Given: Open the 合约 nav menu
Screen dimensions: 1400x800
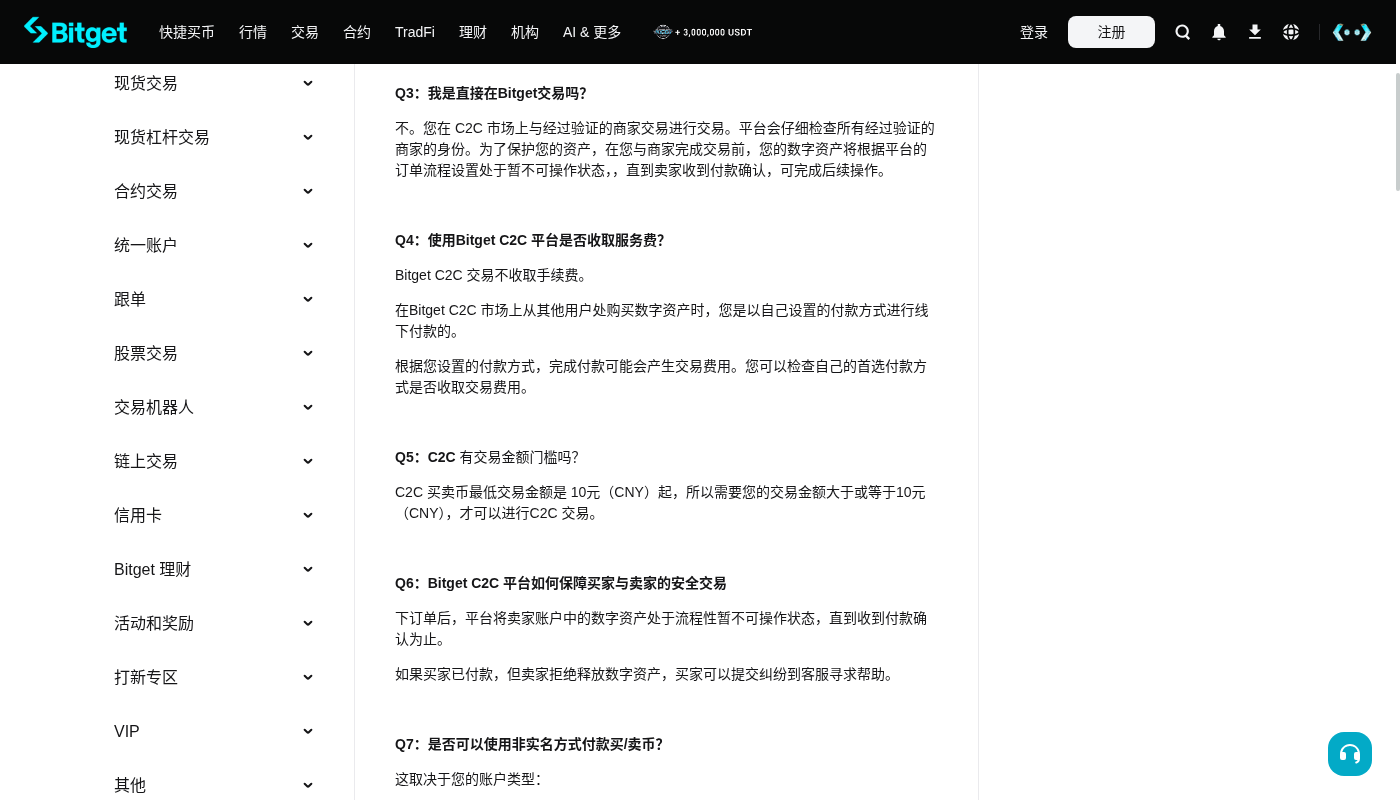Looking at the screenshot, I should click(357, 32).
